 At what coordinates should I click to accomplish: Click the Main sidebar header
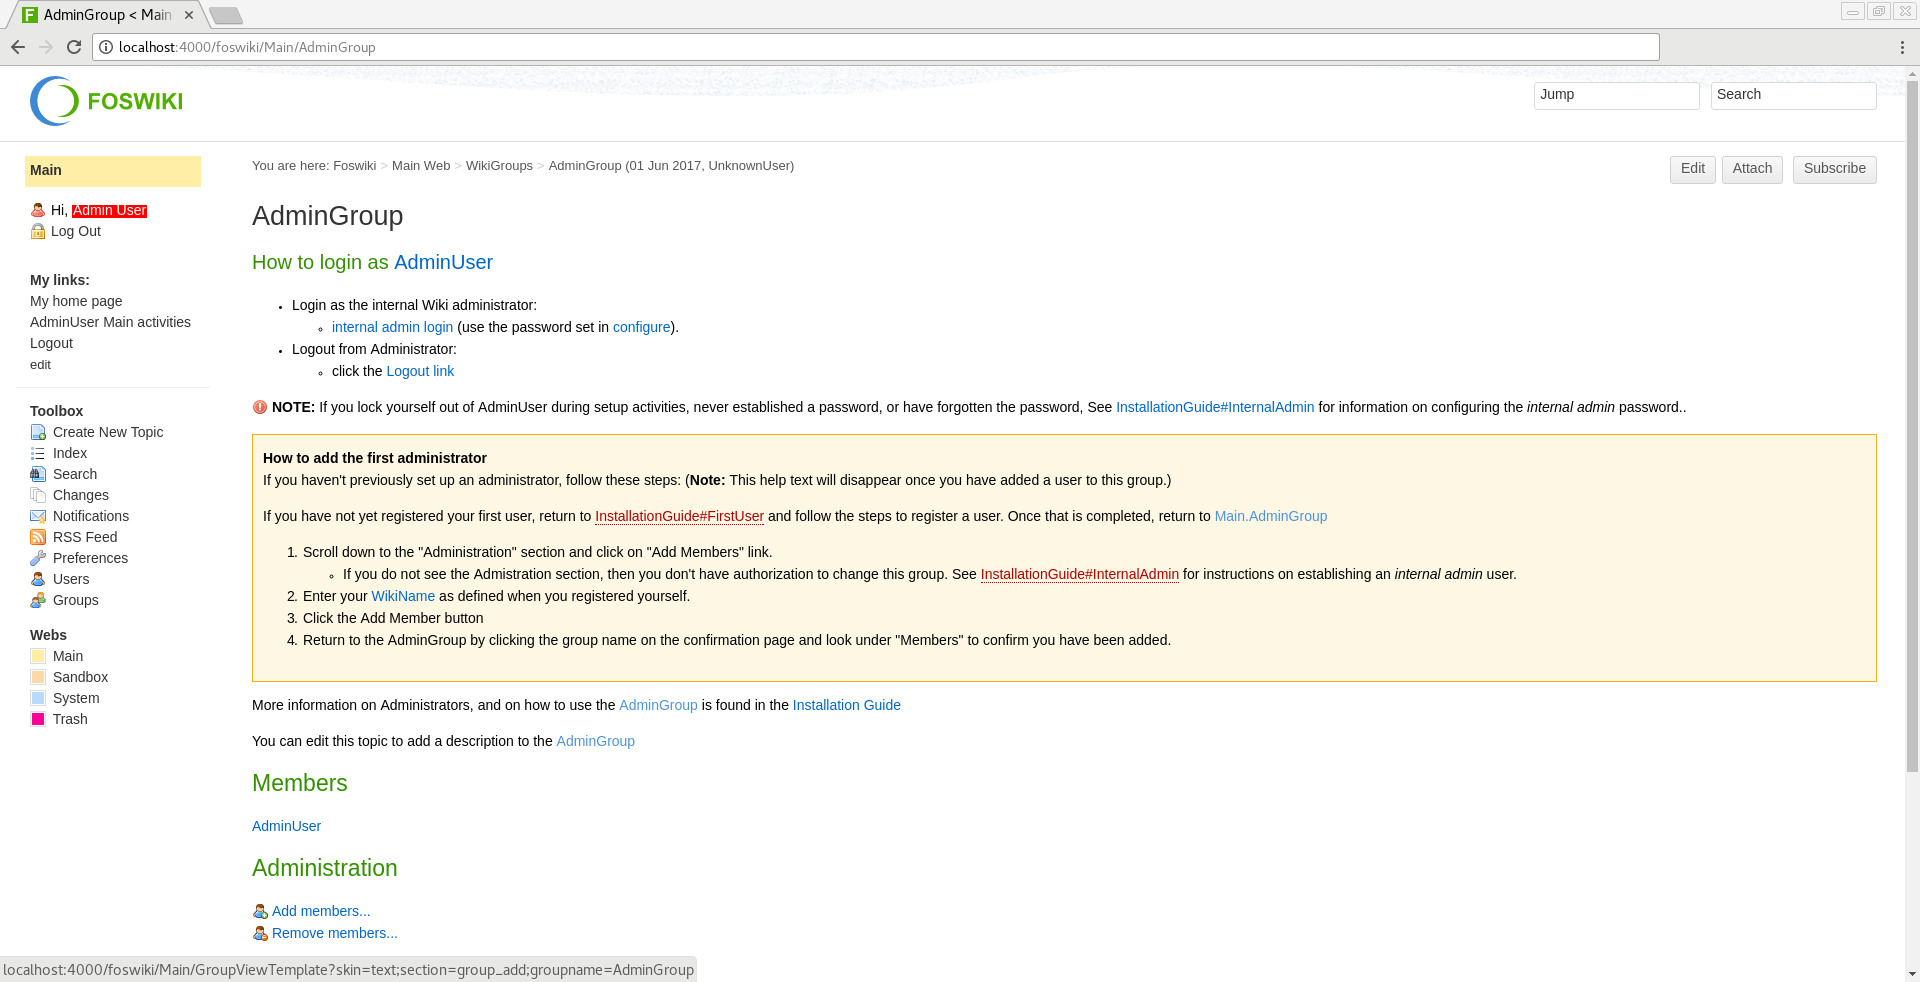coord(113,171)
